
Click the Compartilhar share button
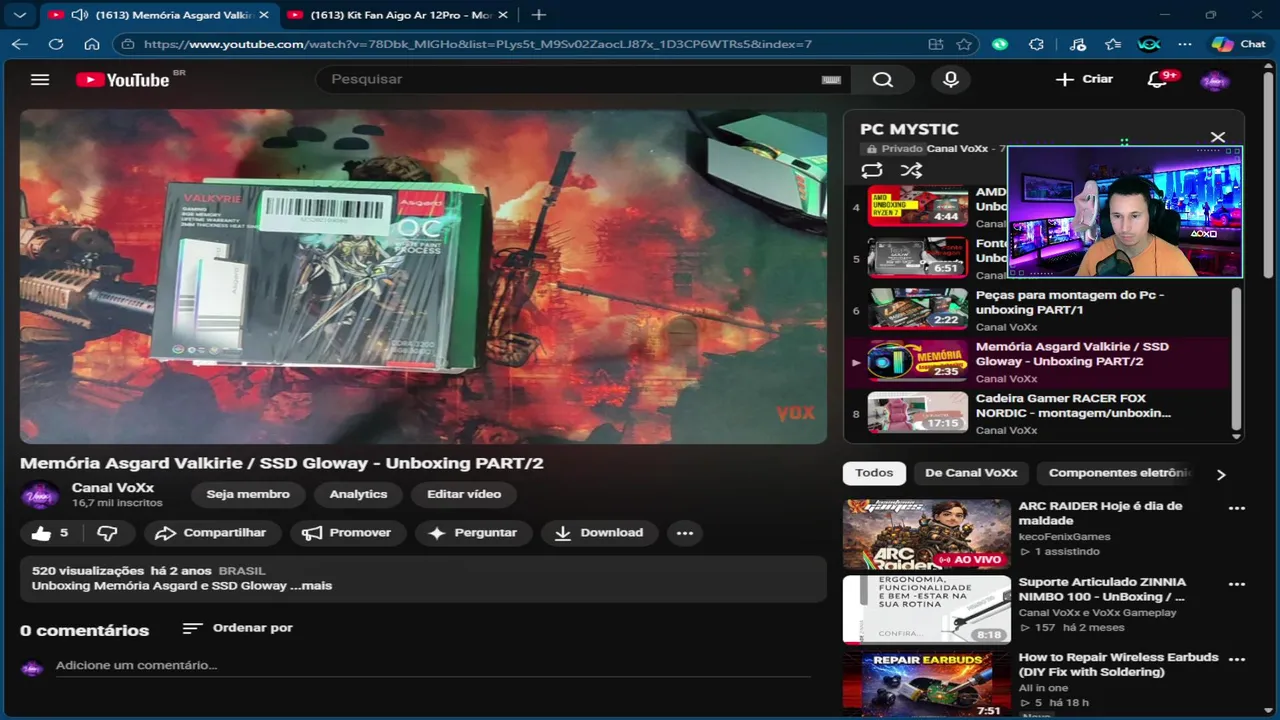tap(212, 533)
